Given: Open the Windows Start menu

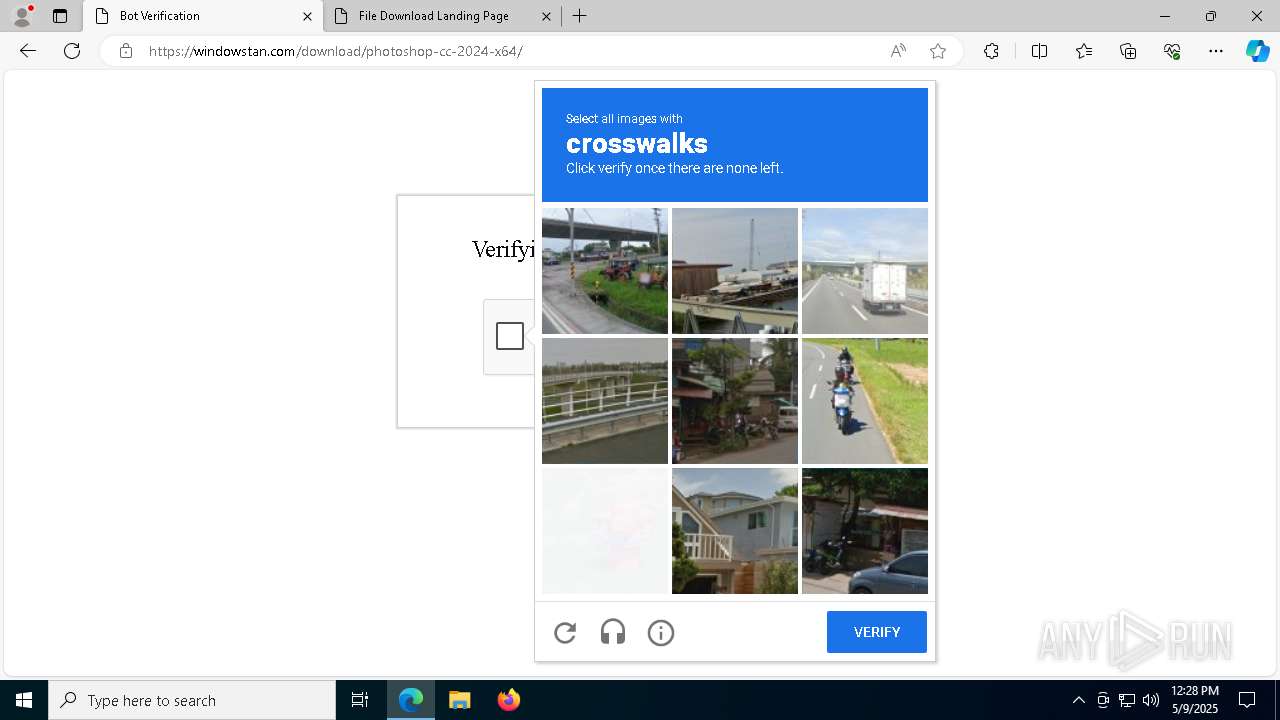Looking at the screenshot, I should (x=24, y=700).
